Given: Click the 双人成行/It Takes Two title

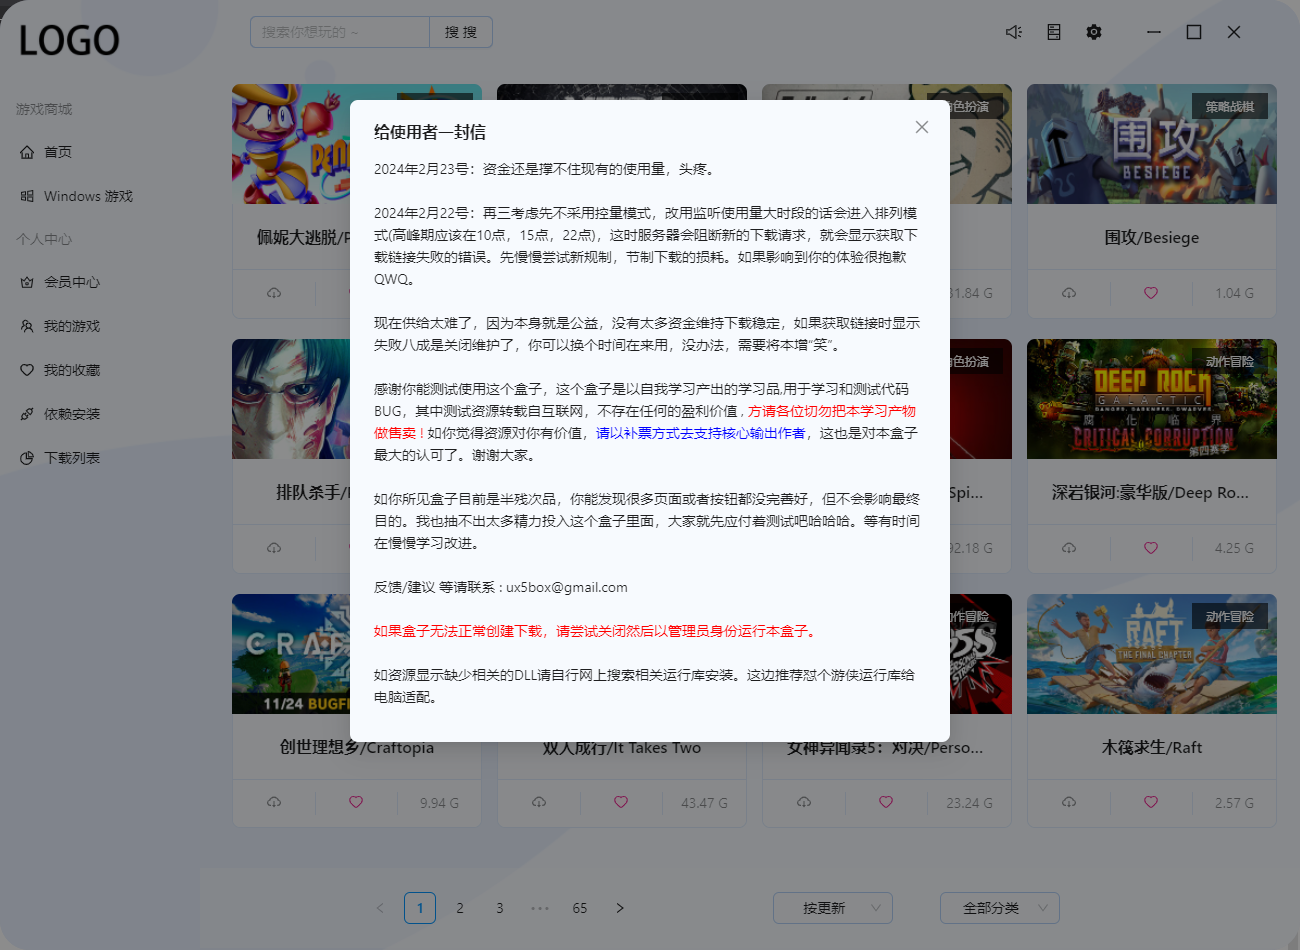Looking at the screenshot, I should 622,748.
